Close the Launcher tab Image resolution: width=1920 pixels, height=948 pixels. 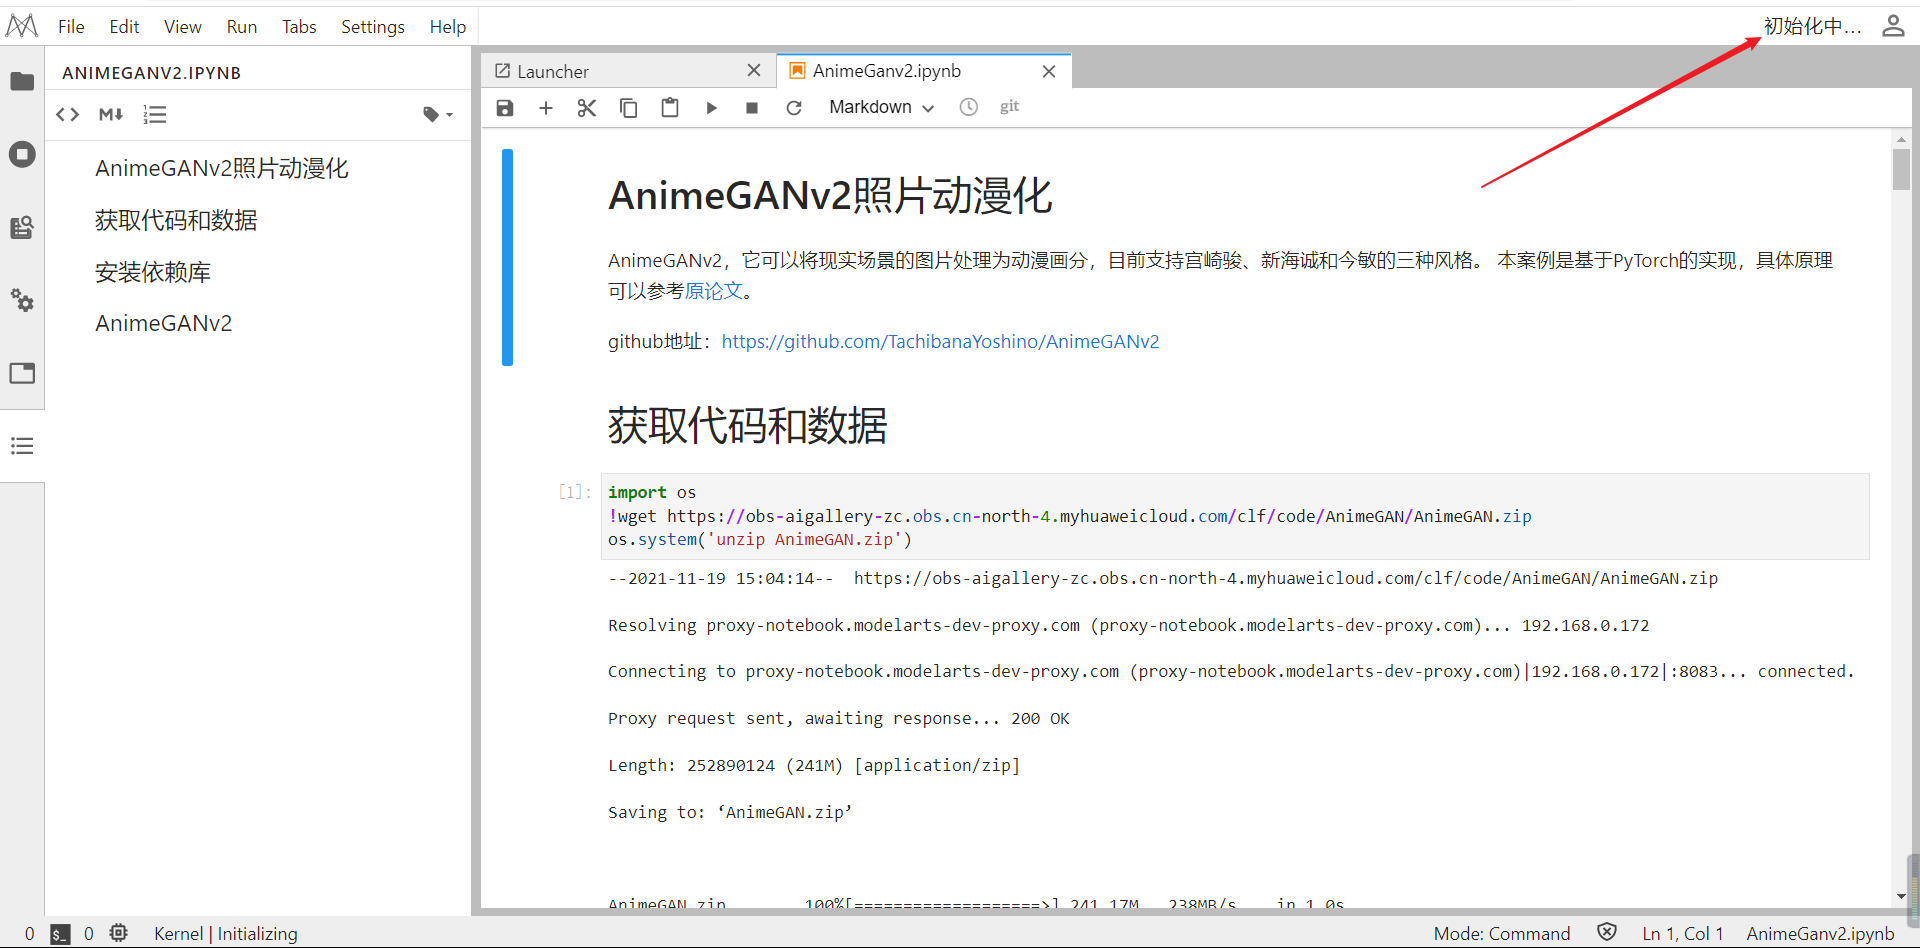tap(754, 70)
